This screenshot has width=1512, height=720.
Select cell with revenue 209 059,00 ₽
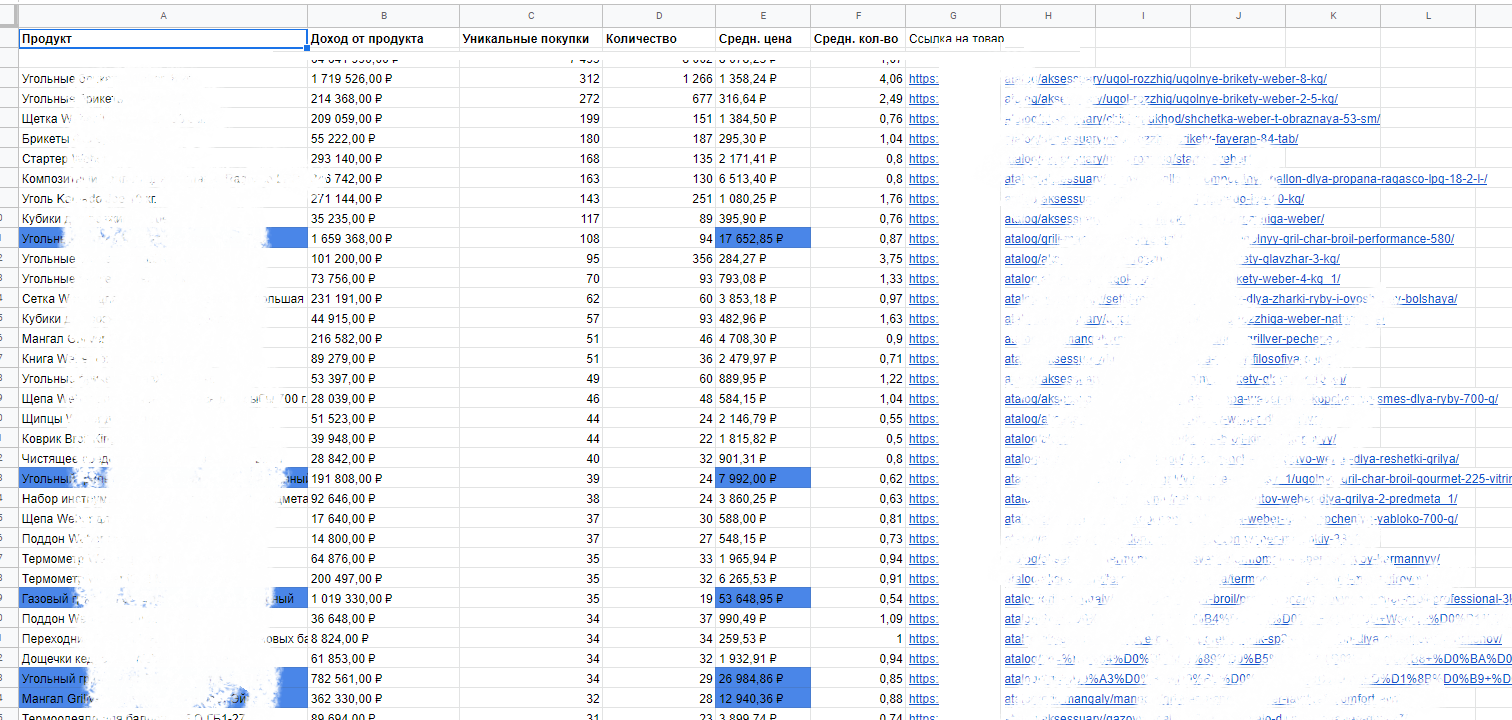[383, 119]
